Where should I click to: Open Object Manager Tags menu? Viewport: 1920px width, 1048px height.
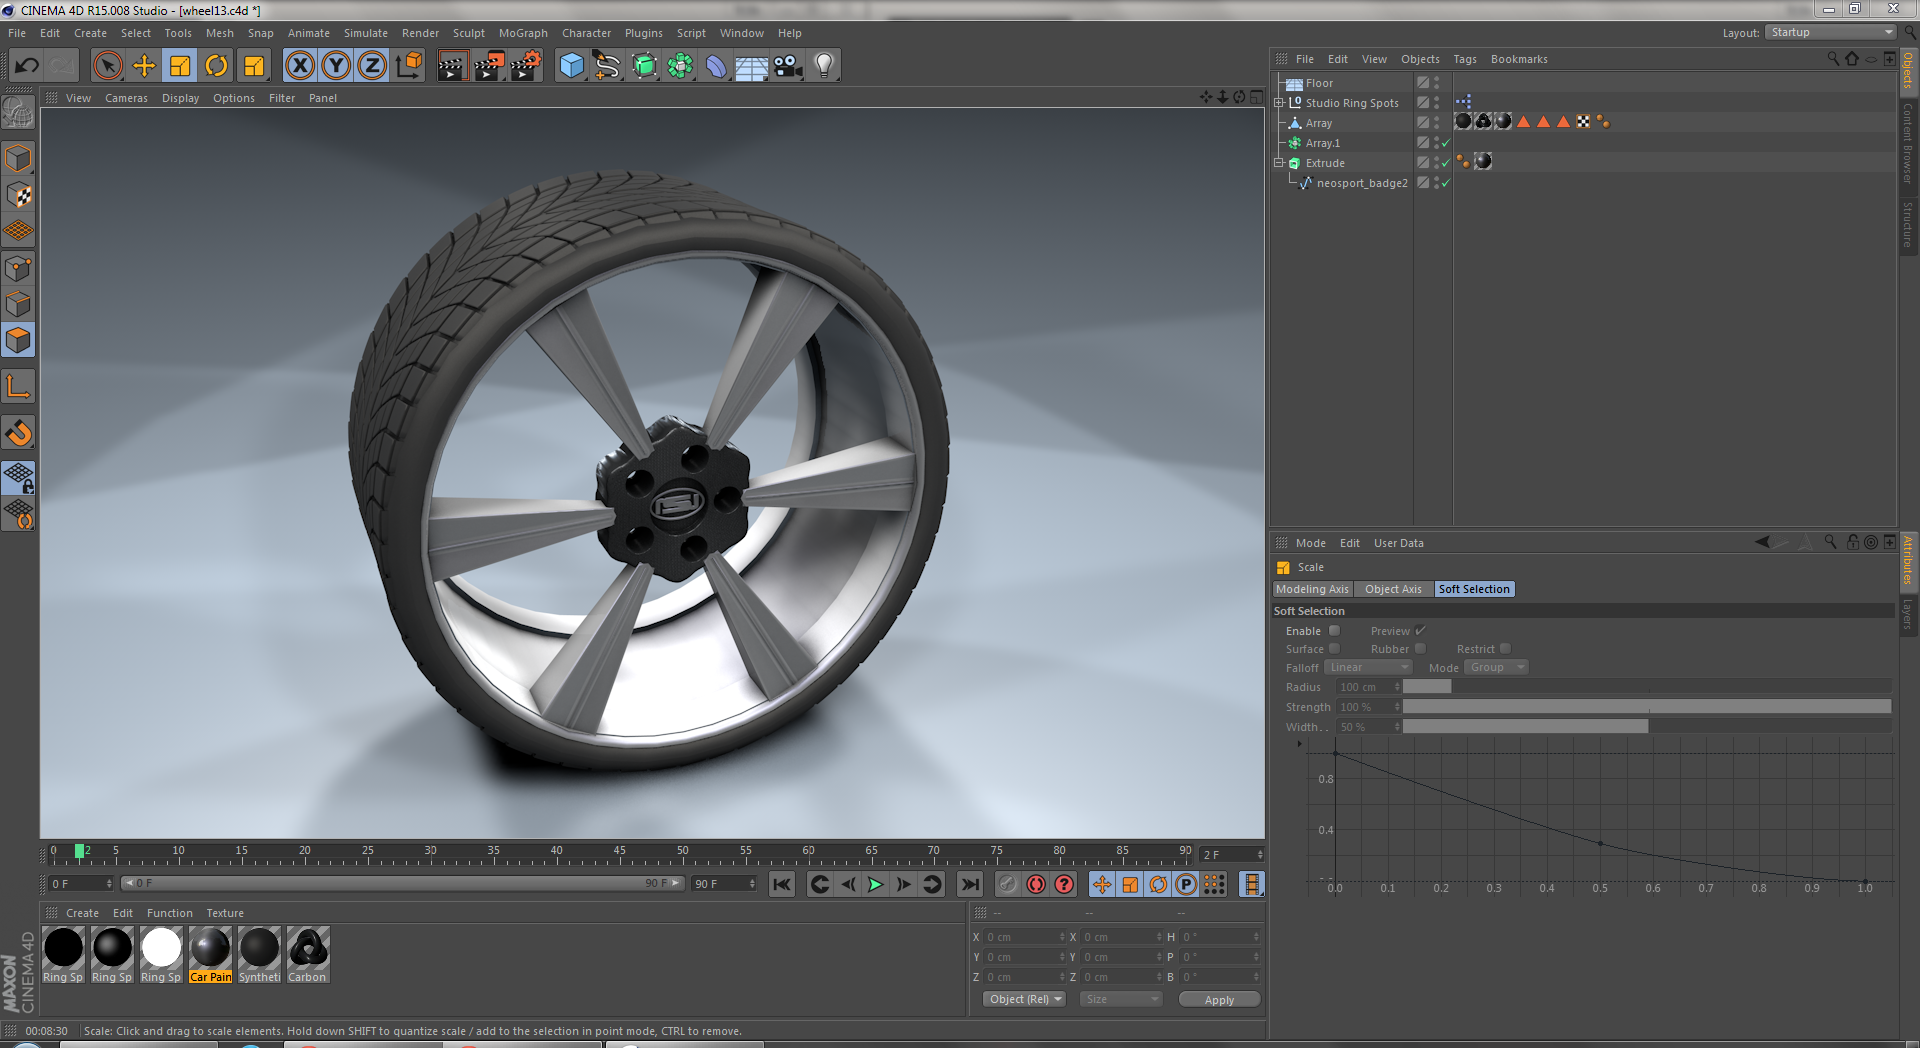pyautogui.click(x=1464, y=59)
